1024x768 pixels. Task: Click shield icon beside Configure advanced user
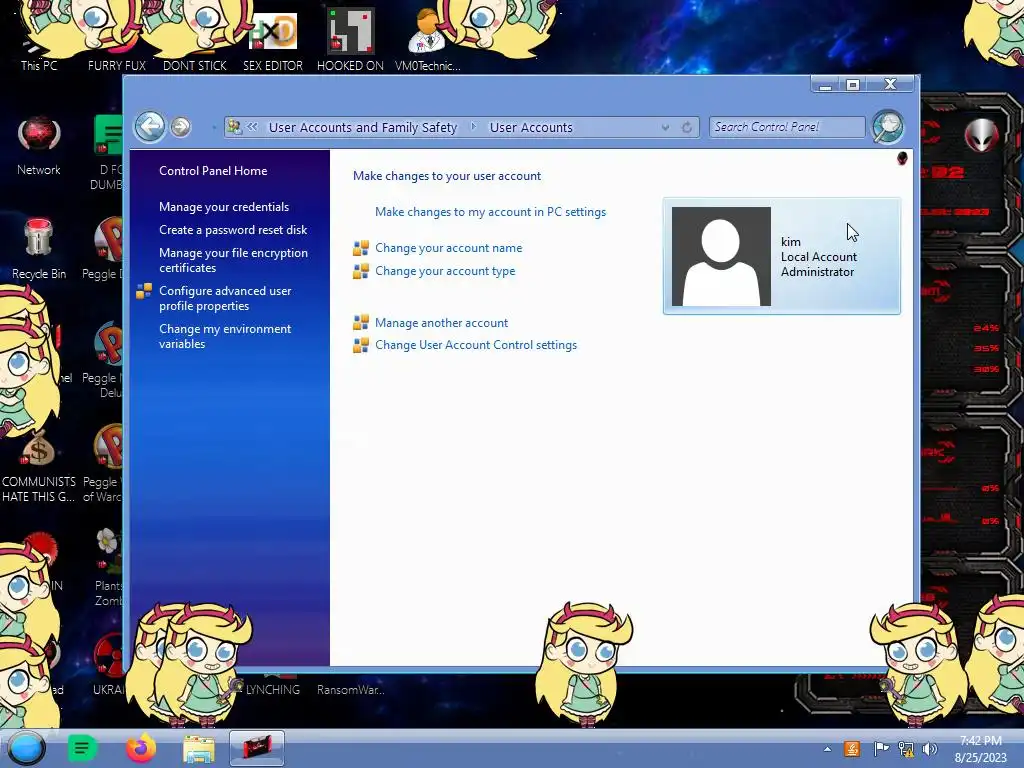(144, 291)
